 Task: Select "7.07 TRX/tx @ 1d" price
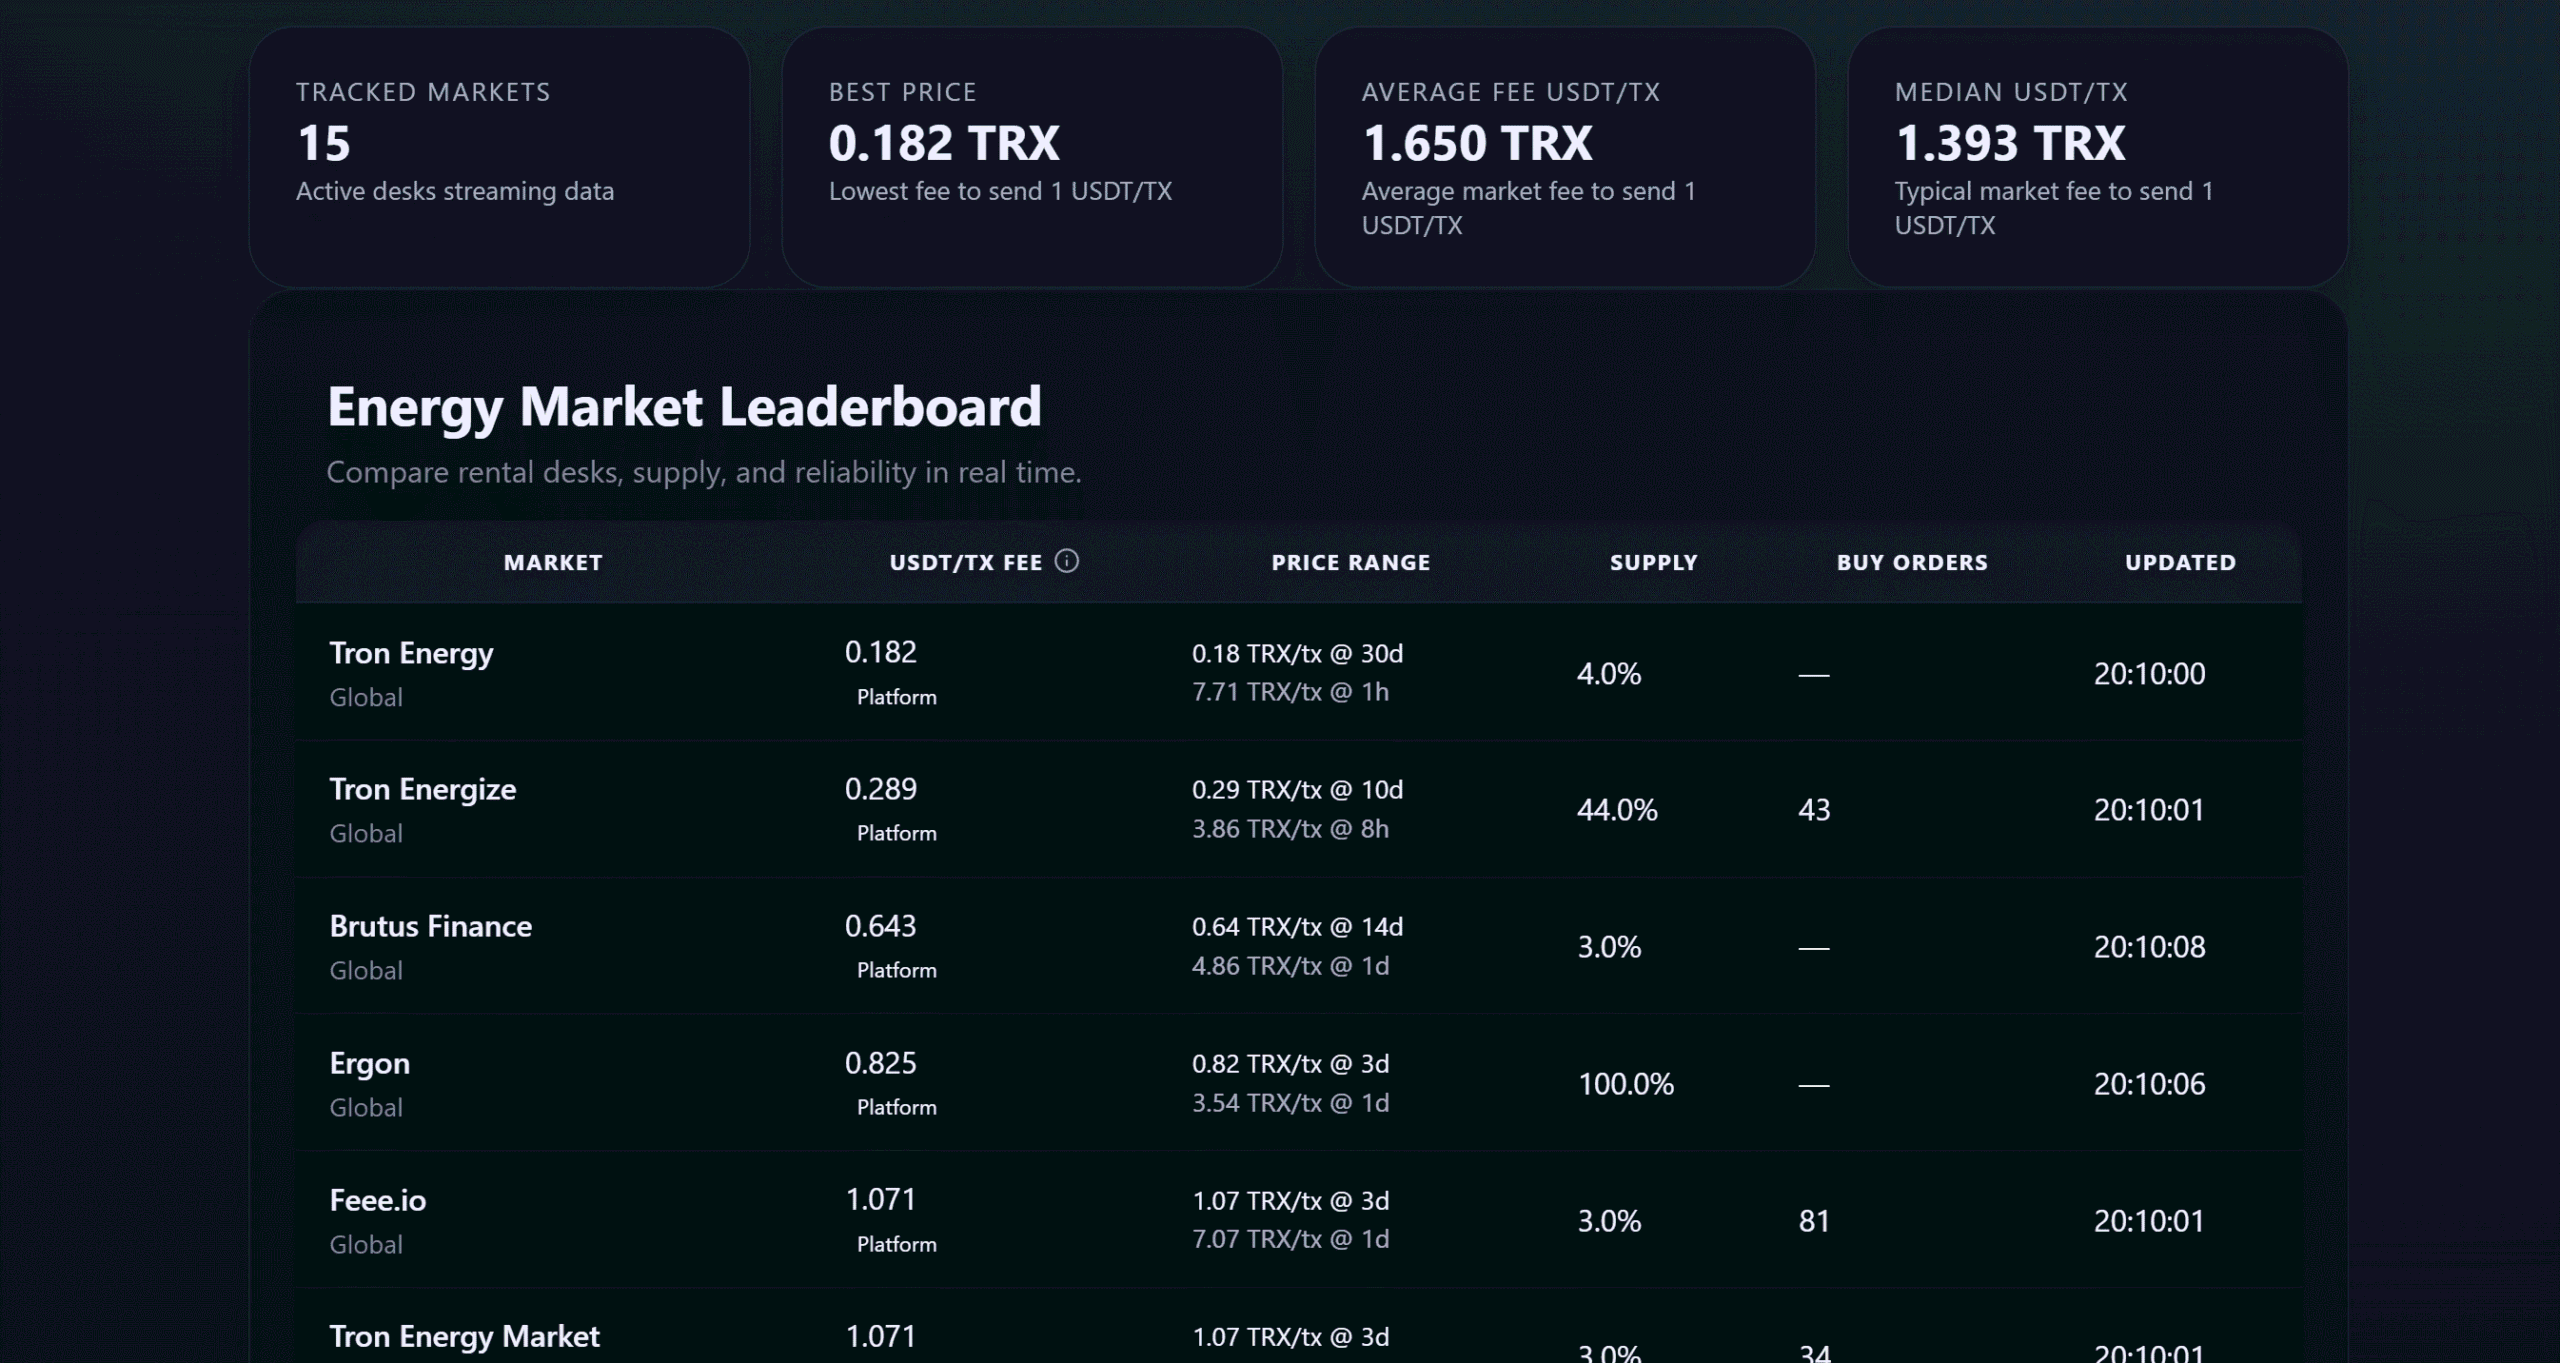pyautogui.click(x=1290, y=1239)
